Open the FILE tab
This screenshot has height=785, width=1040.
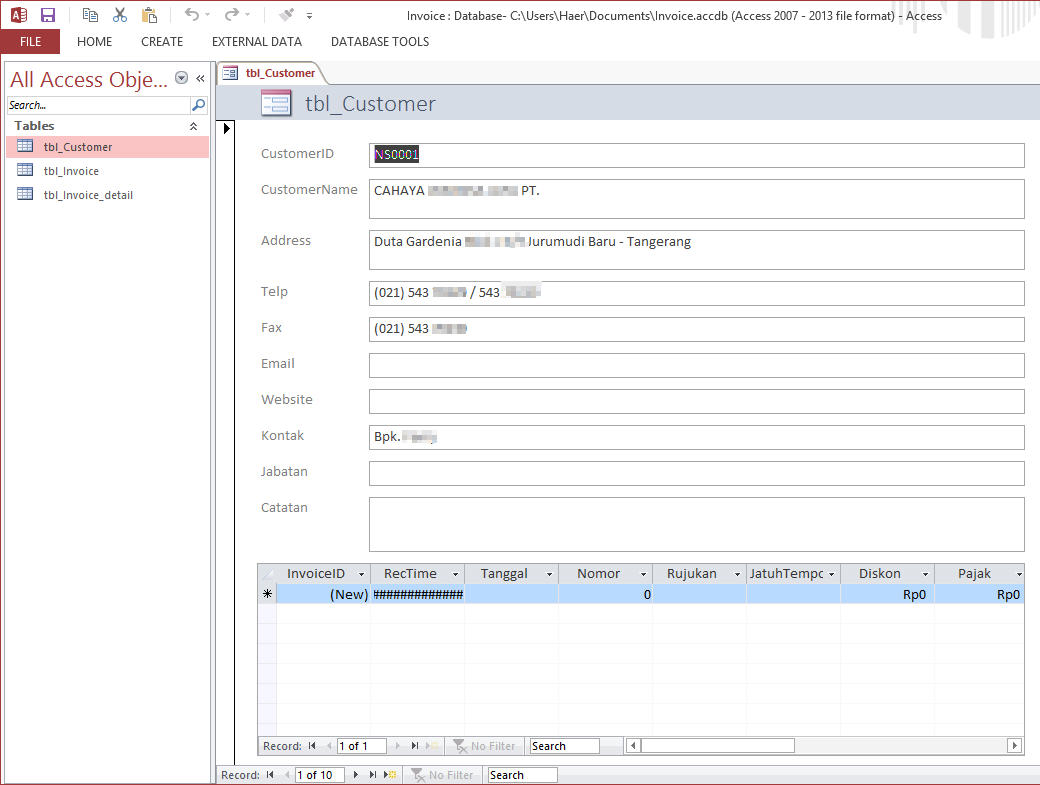point(31,42)
